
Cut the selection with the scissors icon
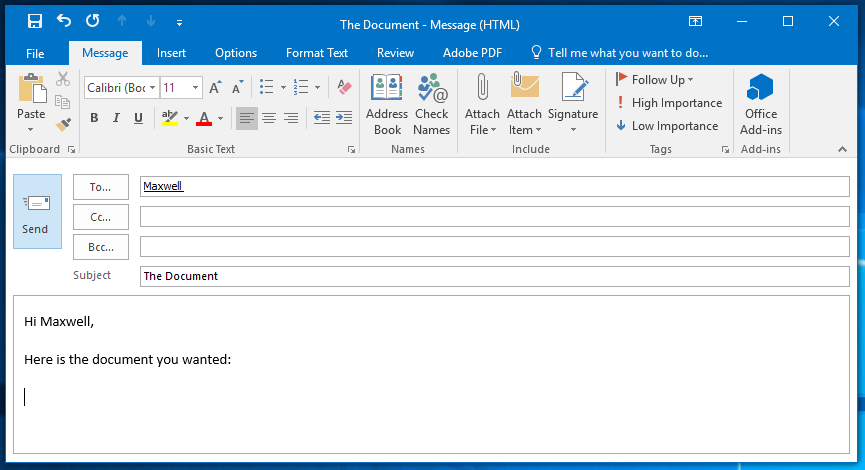[x=63, y=79]
